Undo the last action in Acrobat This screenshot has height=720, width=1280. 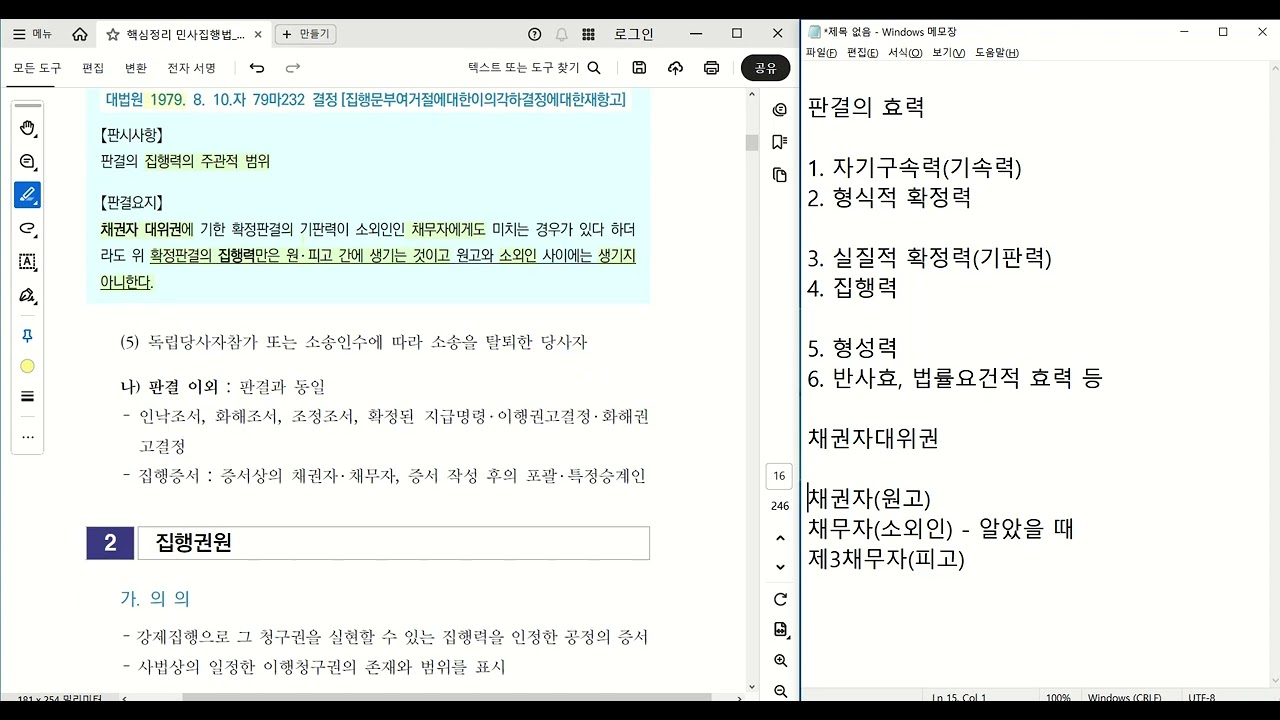coord(257,68)
